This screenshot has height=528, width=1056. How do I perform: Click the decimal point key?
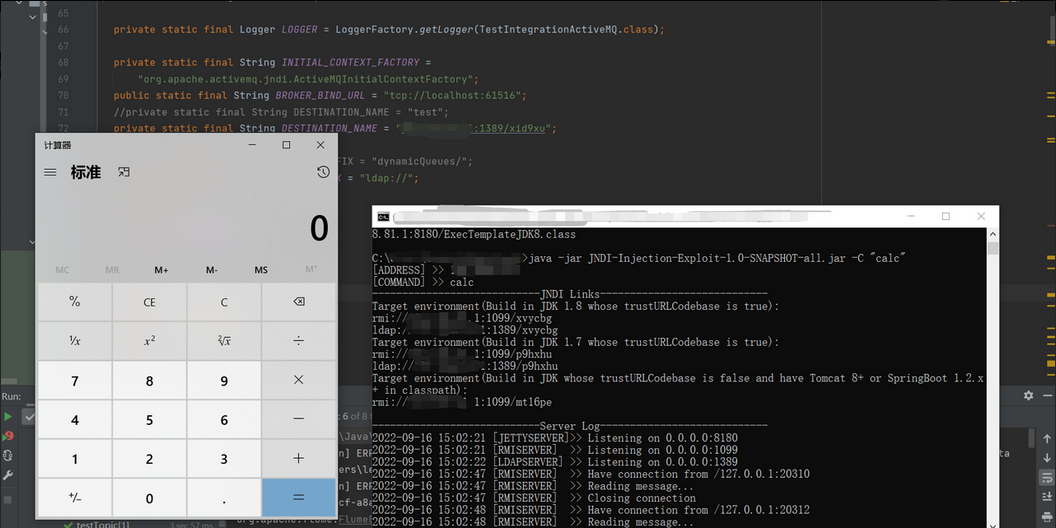224,498
